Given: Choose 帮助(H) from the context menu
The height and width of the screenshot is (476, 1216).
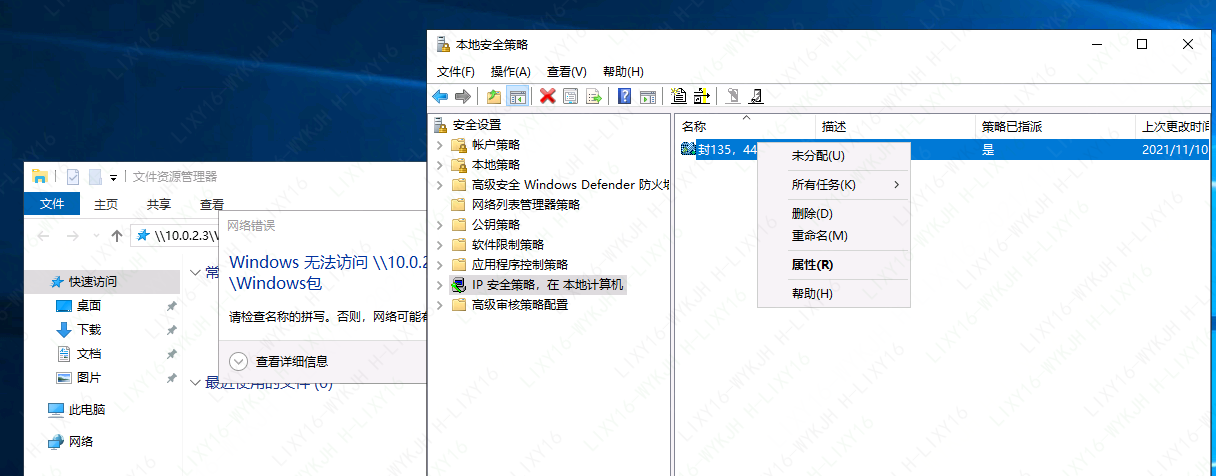Looking at the screenshot, I should 835,294.
